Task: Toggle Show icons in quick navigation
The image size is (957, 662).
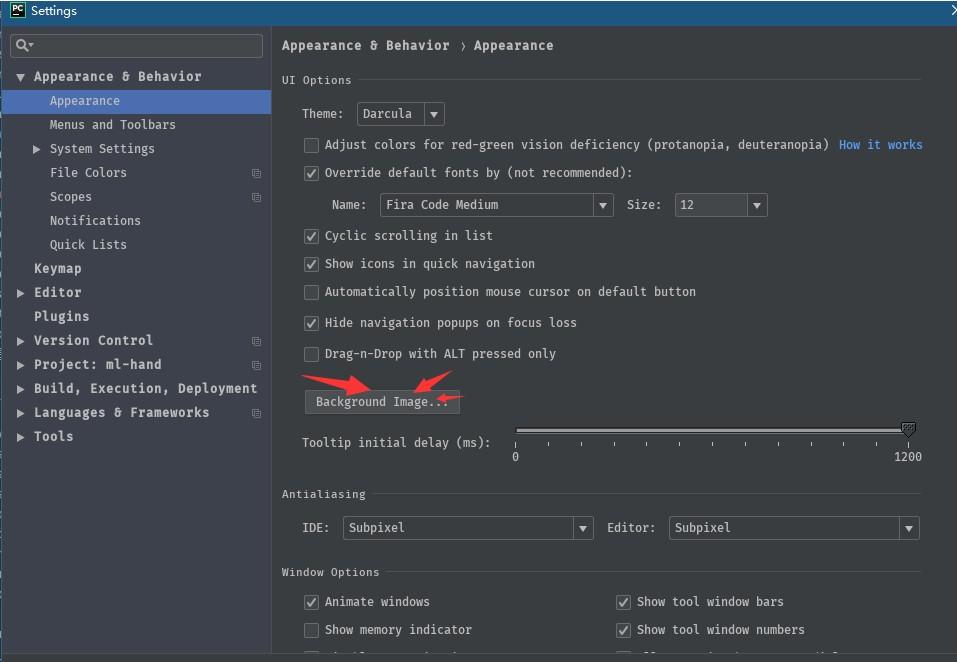Action: coord(311,264)
